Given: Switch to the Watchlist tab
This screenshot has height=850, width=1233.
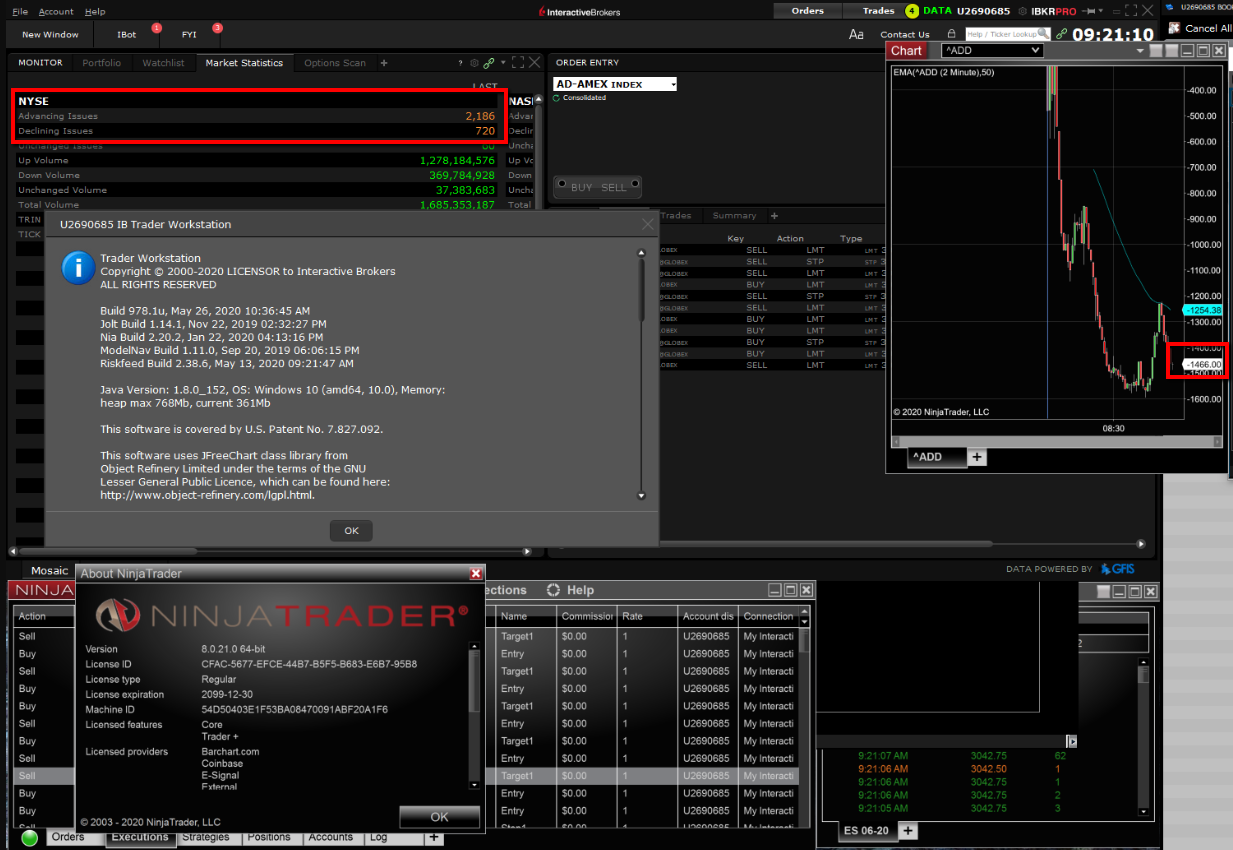Looking at the screenshot, I should (163, 62).
